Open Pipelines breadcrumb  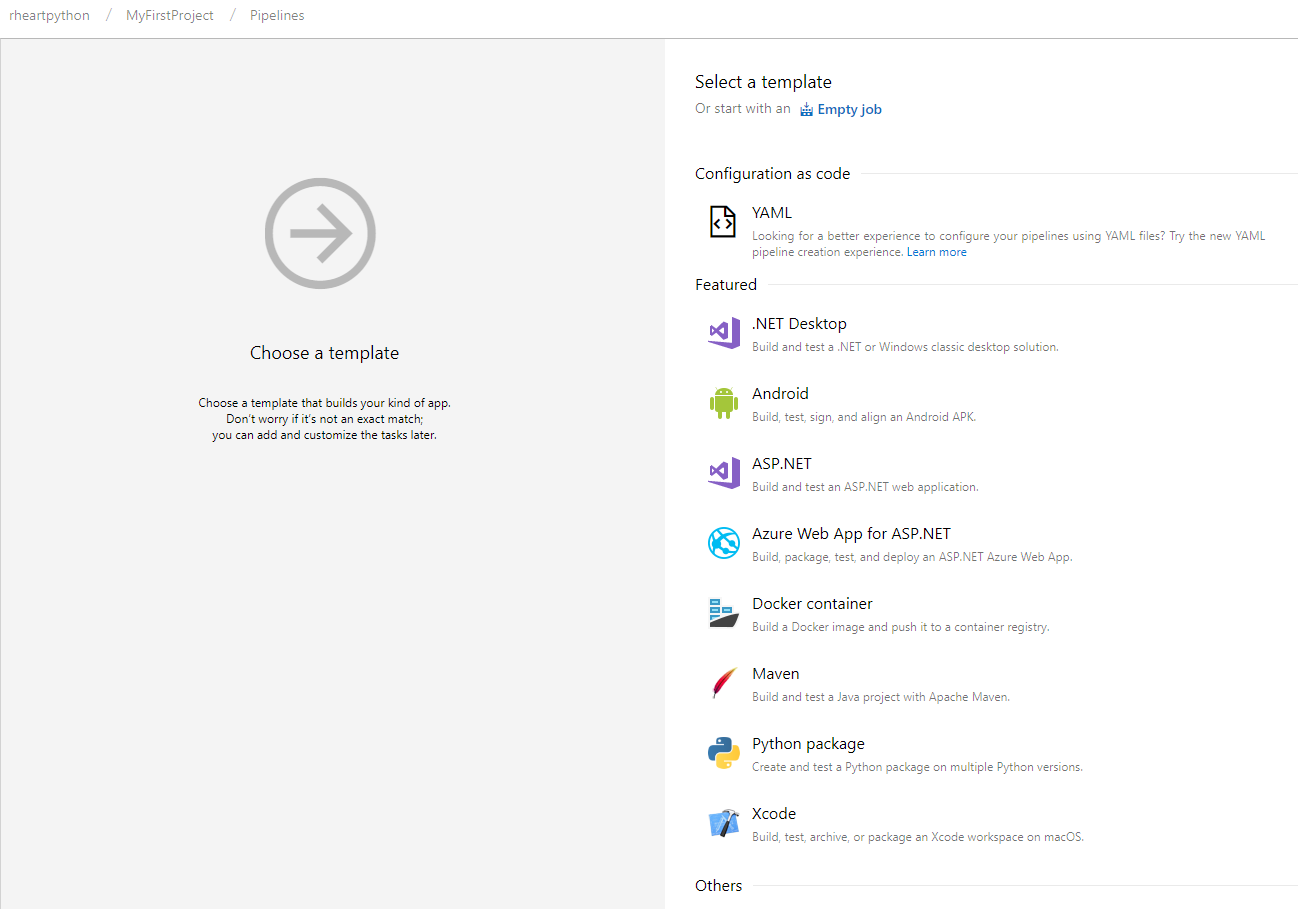tap(277, 16)
